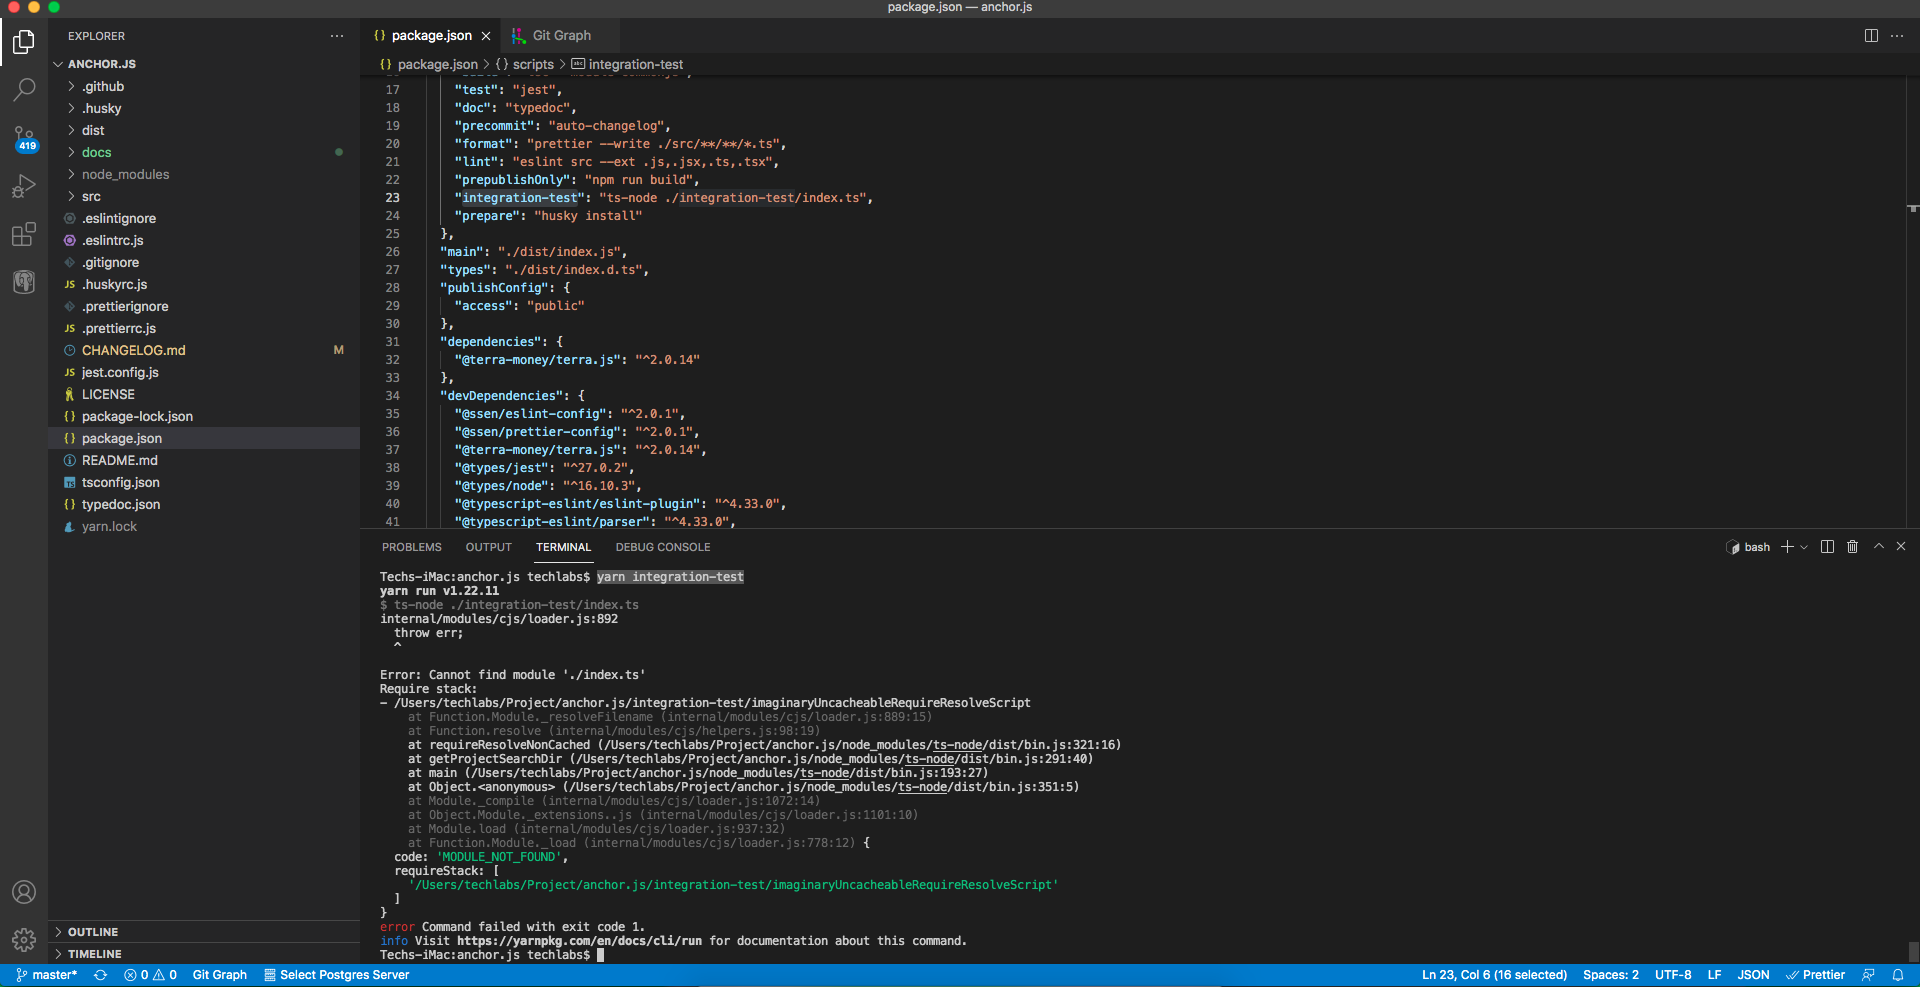Image resolution: width=1920 pixels, height=987 pixels.
Task: Click scripts breadcrumb segment
Action: (x=525, y=64)
